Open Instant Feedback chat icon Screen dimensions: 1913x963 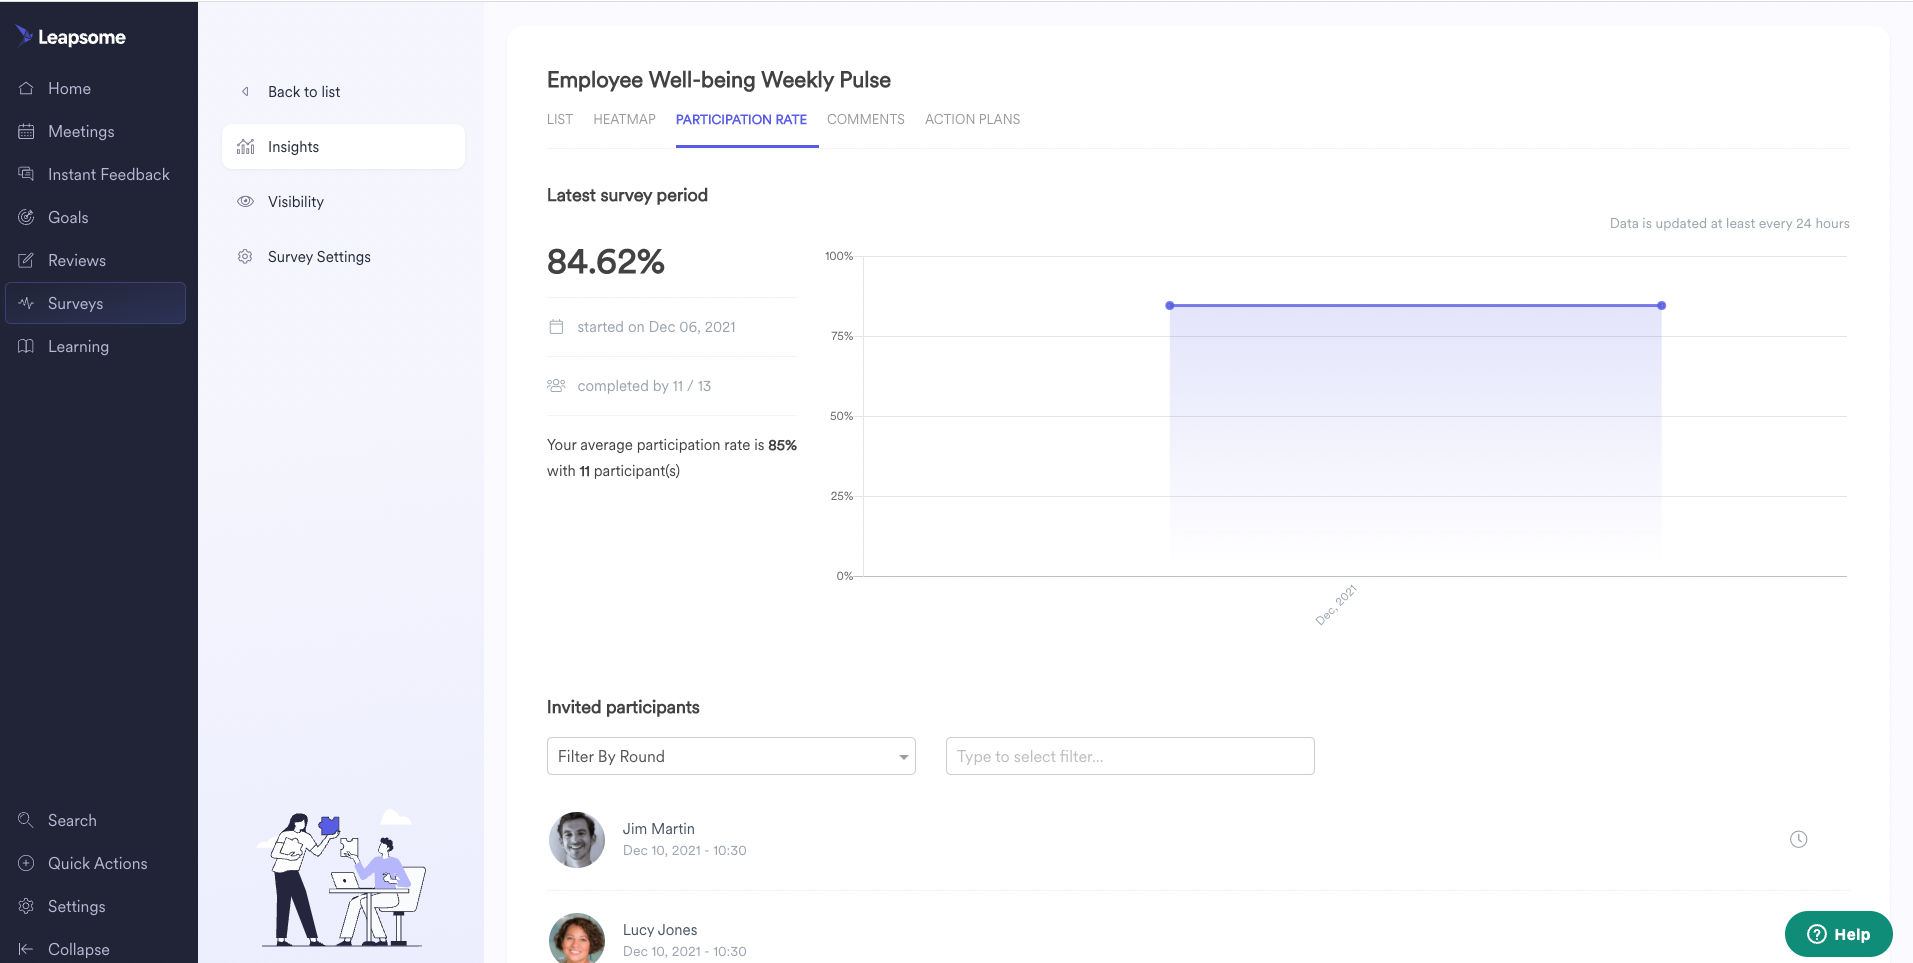(26, 174)
